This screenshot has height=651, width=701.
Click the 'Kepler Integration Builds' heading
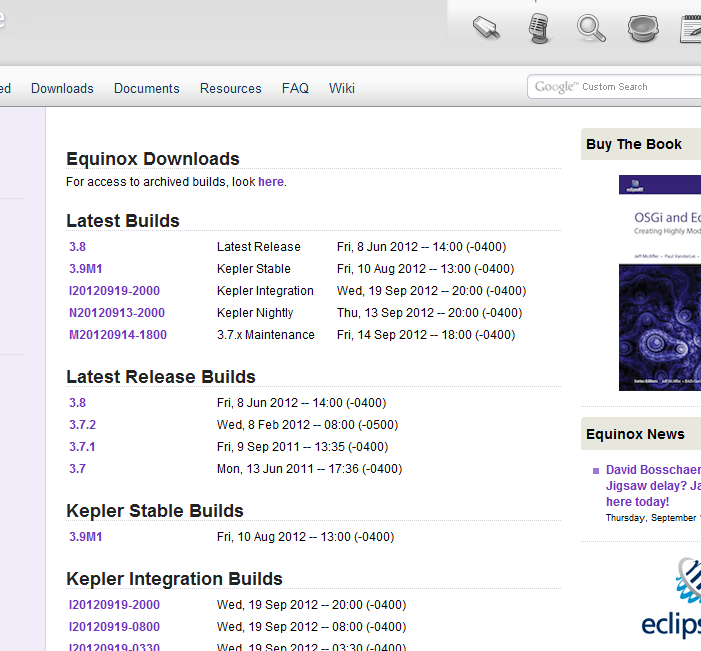[174, 579]
